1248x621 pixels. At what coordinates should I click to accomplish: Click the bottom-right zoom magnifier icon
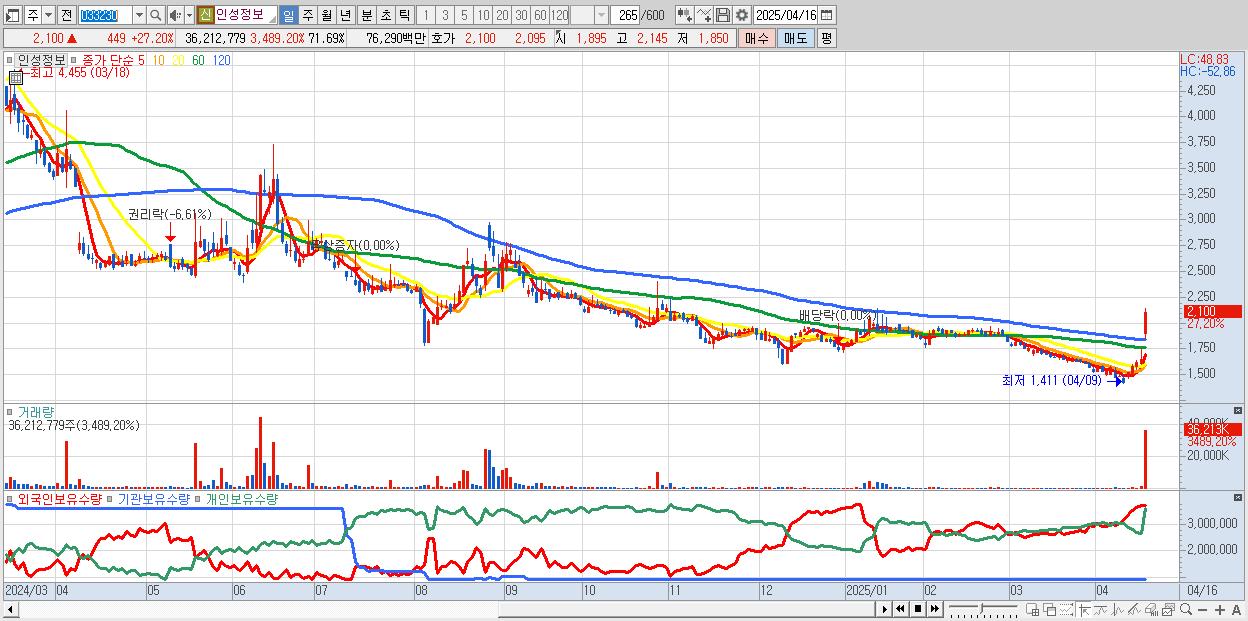coord(1185,610)
